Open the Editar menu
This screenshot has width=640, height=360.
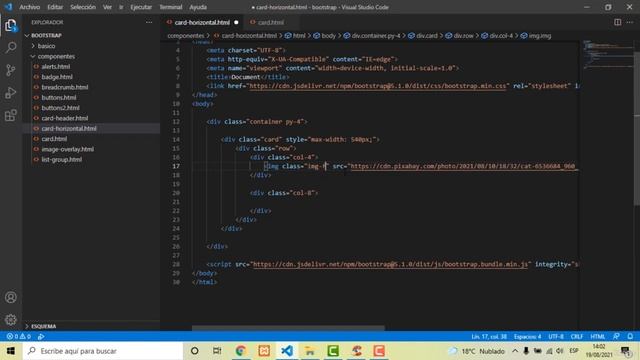pos(55,7)
